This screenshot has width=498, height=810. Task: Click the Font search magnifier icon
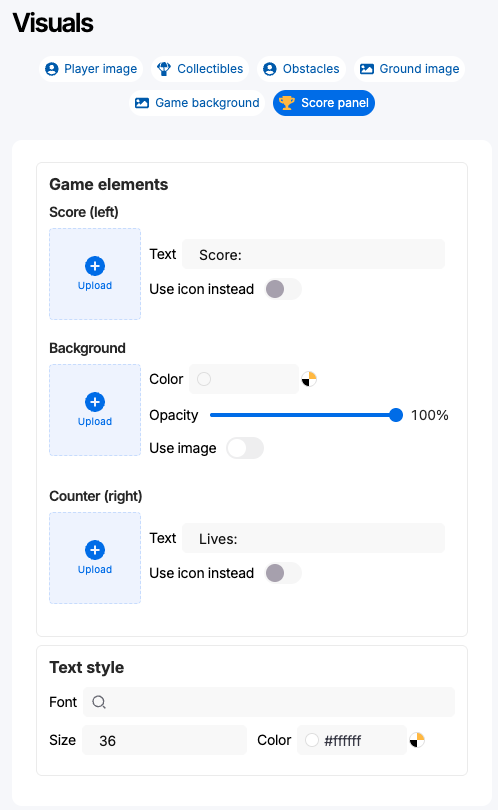pyautogui.click(x=99, y=702)
